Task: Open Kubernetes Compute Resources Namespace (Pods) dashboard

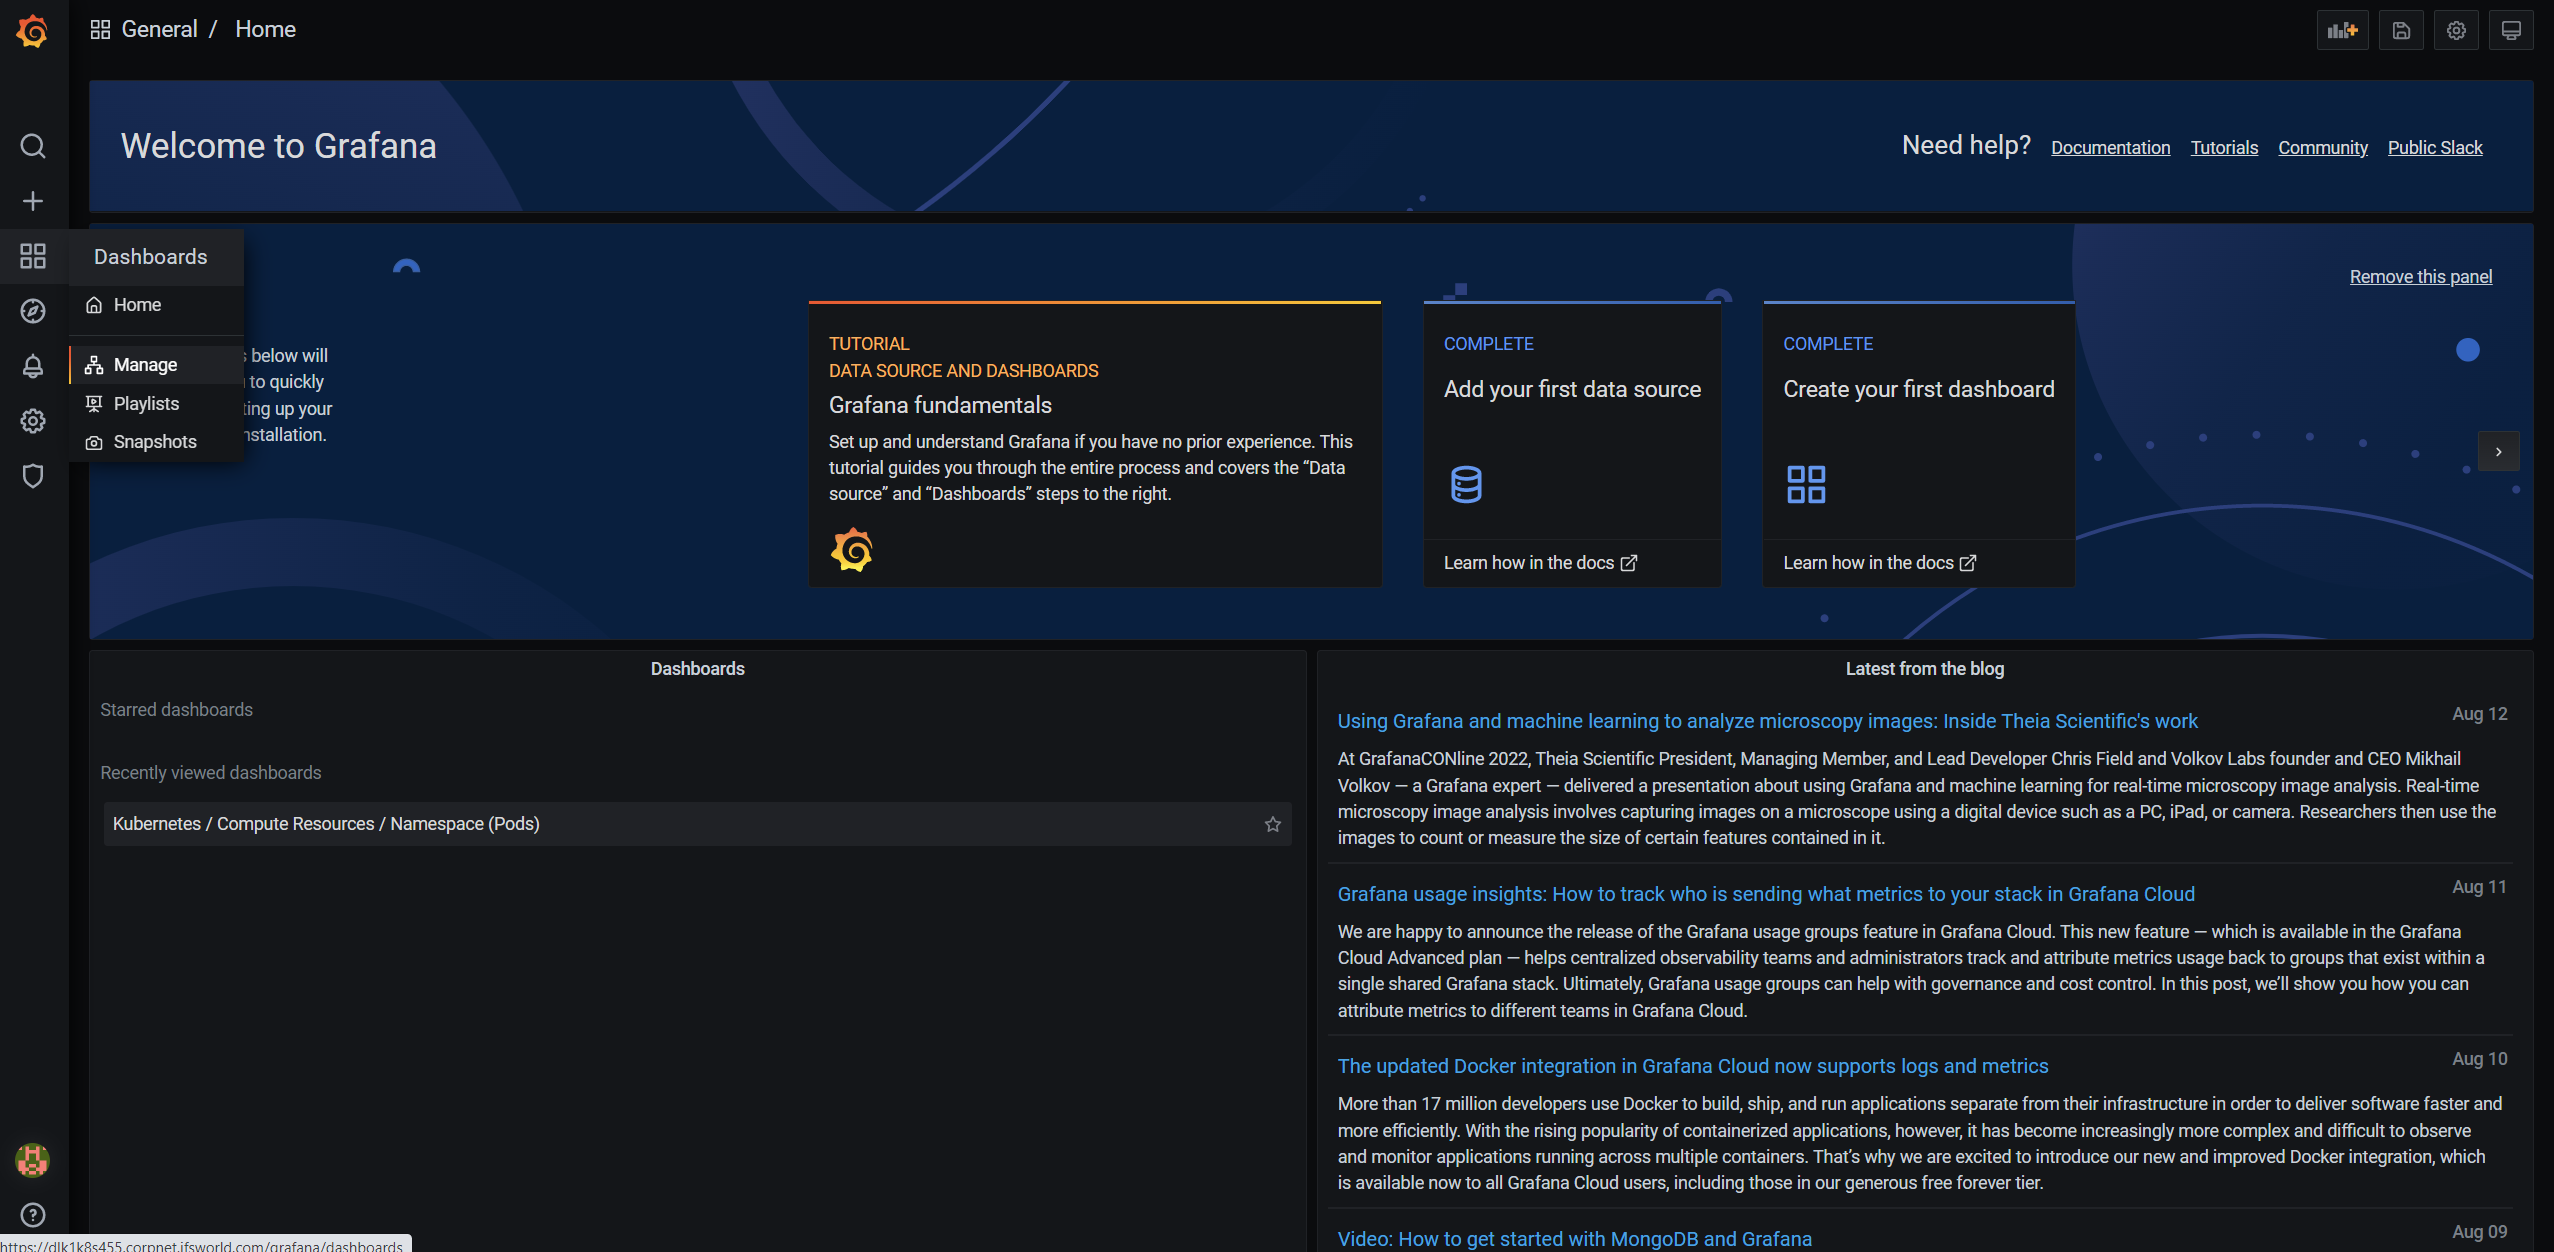Action: point(326,824)
